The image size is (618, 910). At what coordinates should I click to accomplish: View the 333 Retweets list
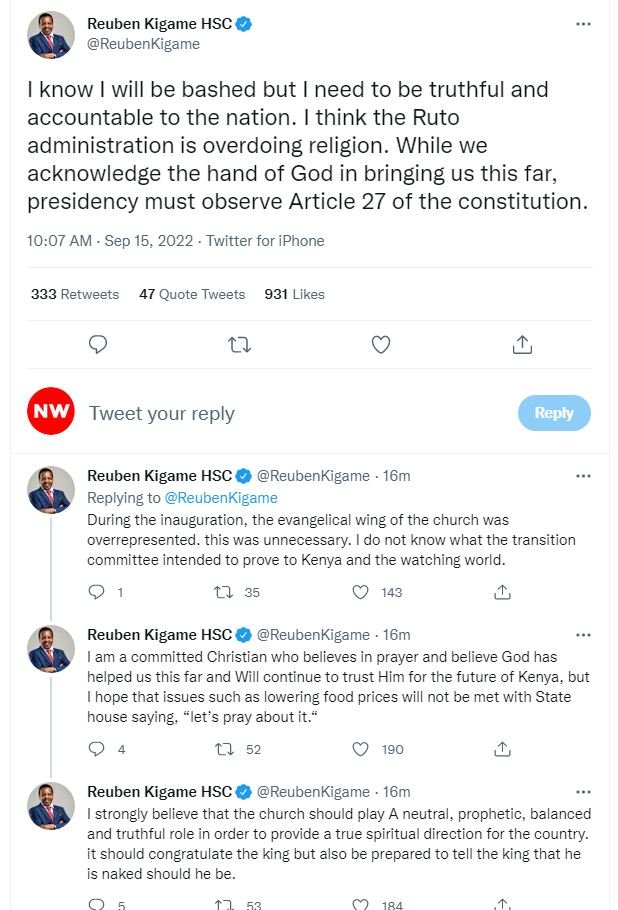[74, 294]
